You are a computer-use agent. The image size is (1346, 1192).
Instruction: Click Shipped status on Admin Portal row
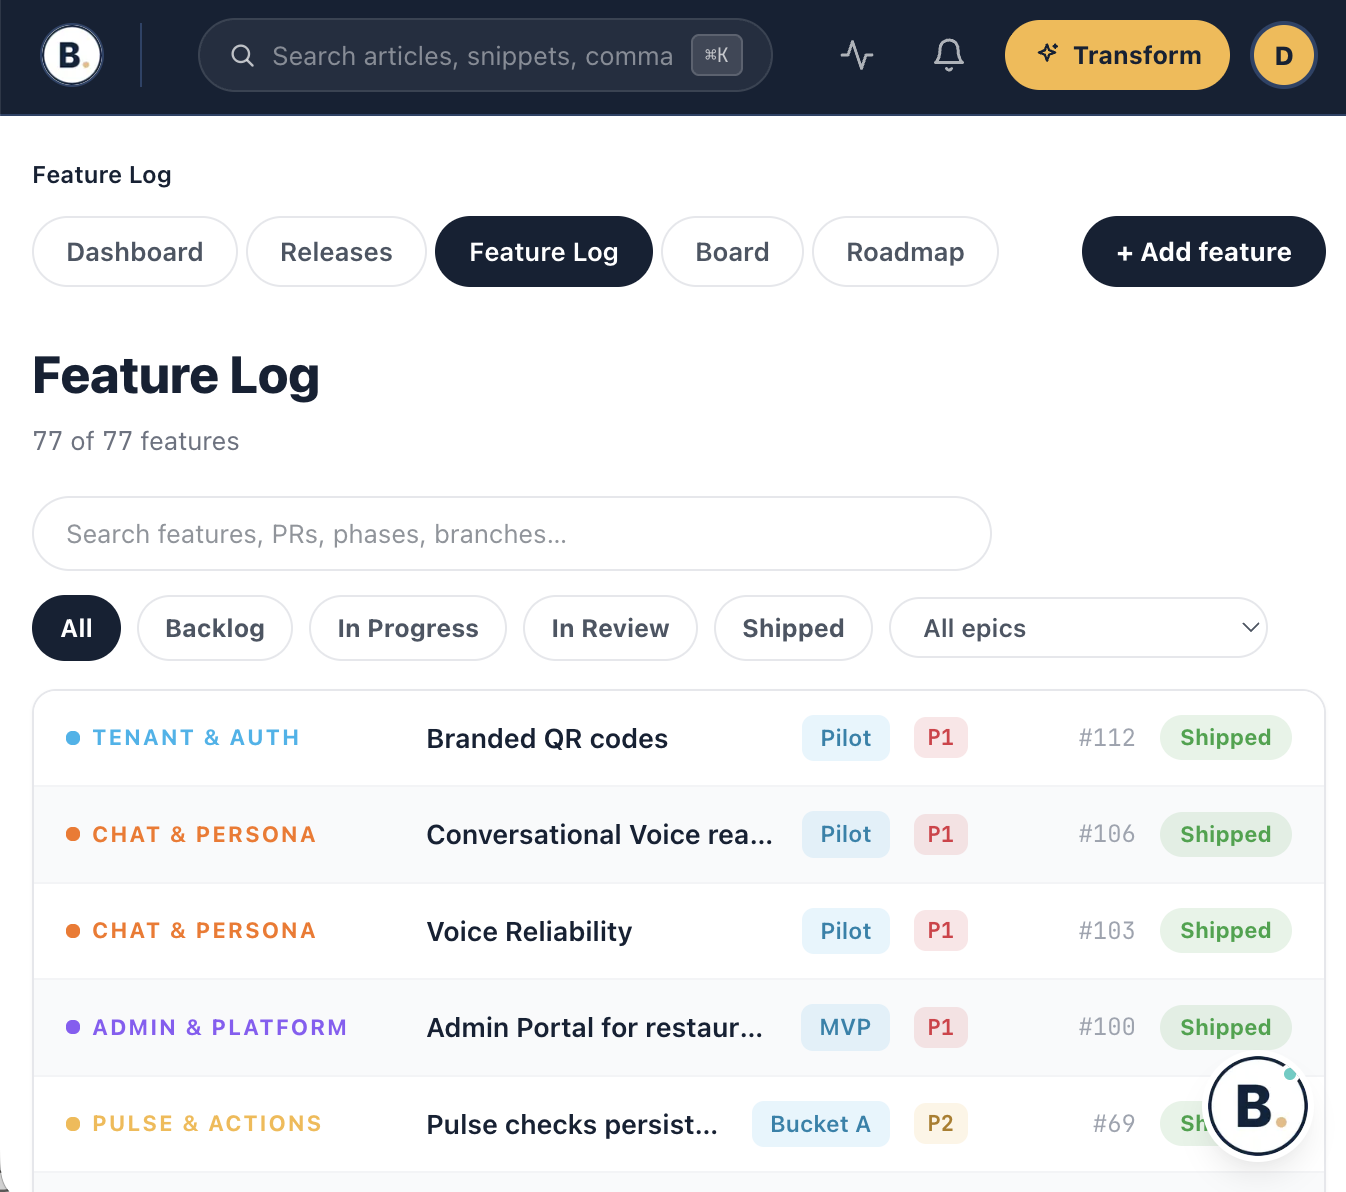click(x=1226, y=1028)
